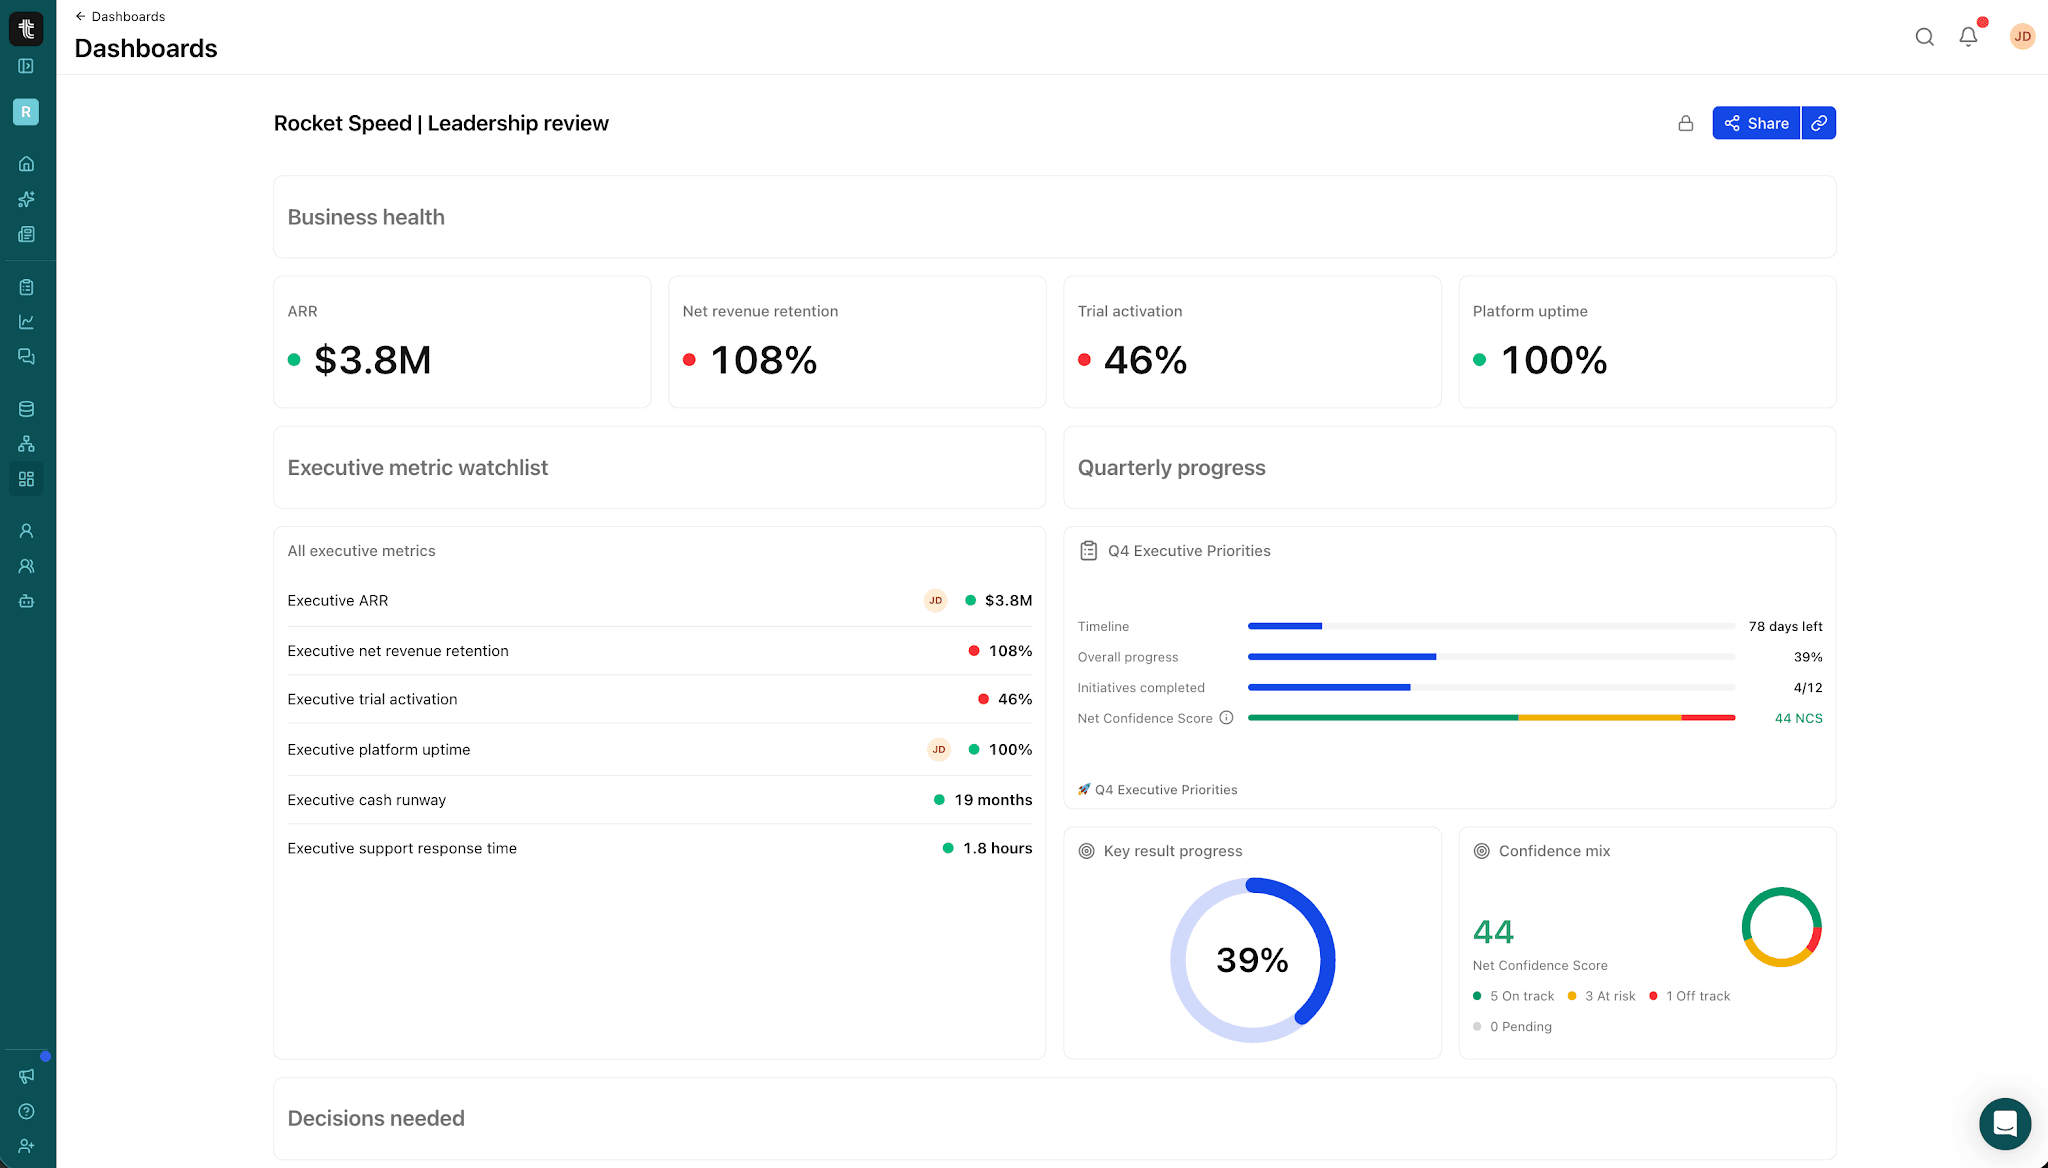
Task: Click the Timeline progress bar
Action: 1491,626
